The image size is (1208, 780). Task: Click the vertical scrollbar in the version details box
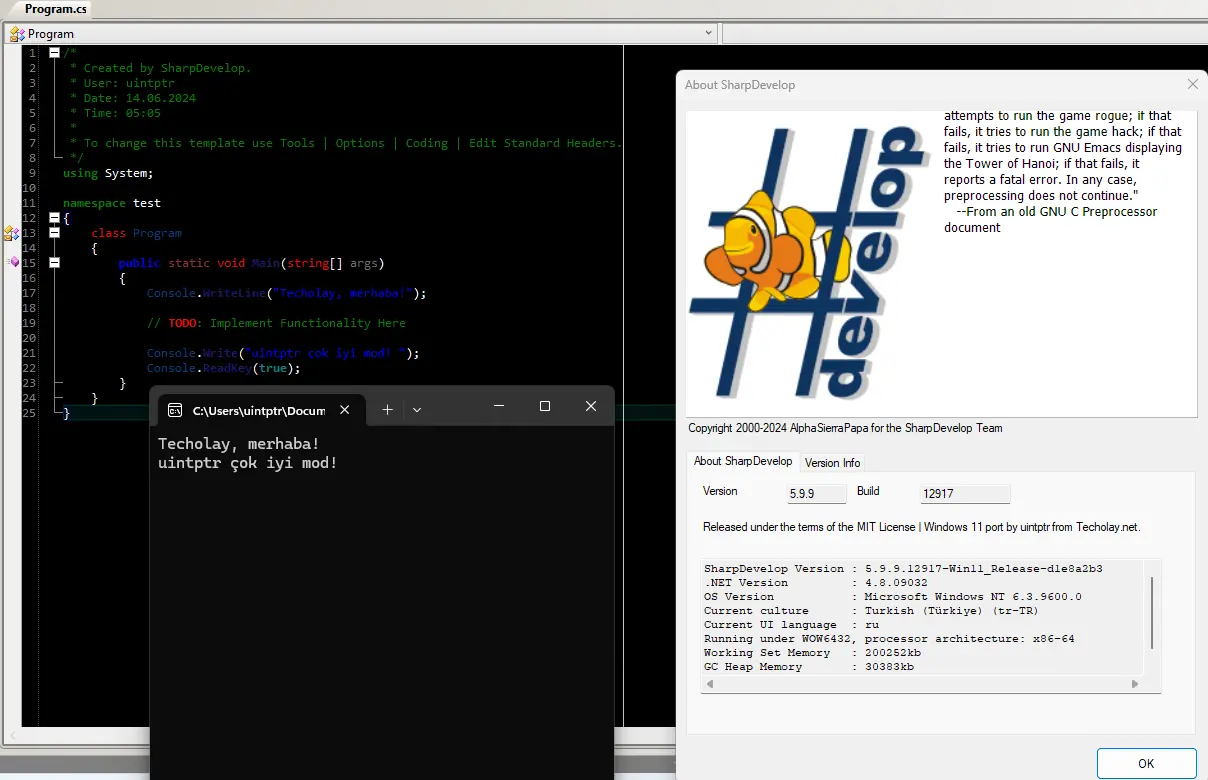[x=1152, y=612]
